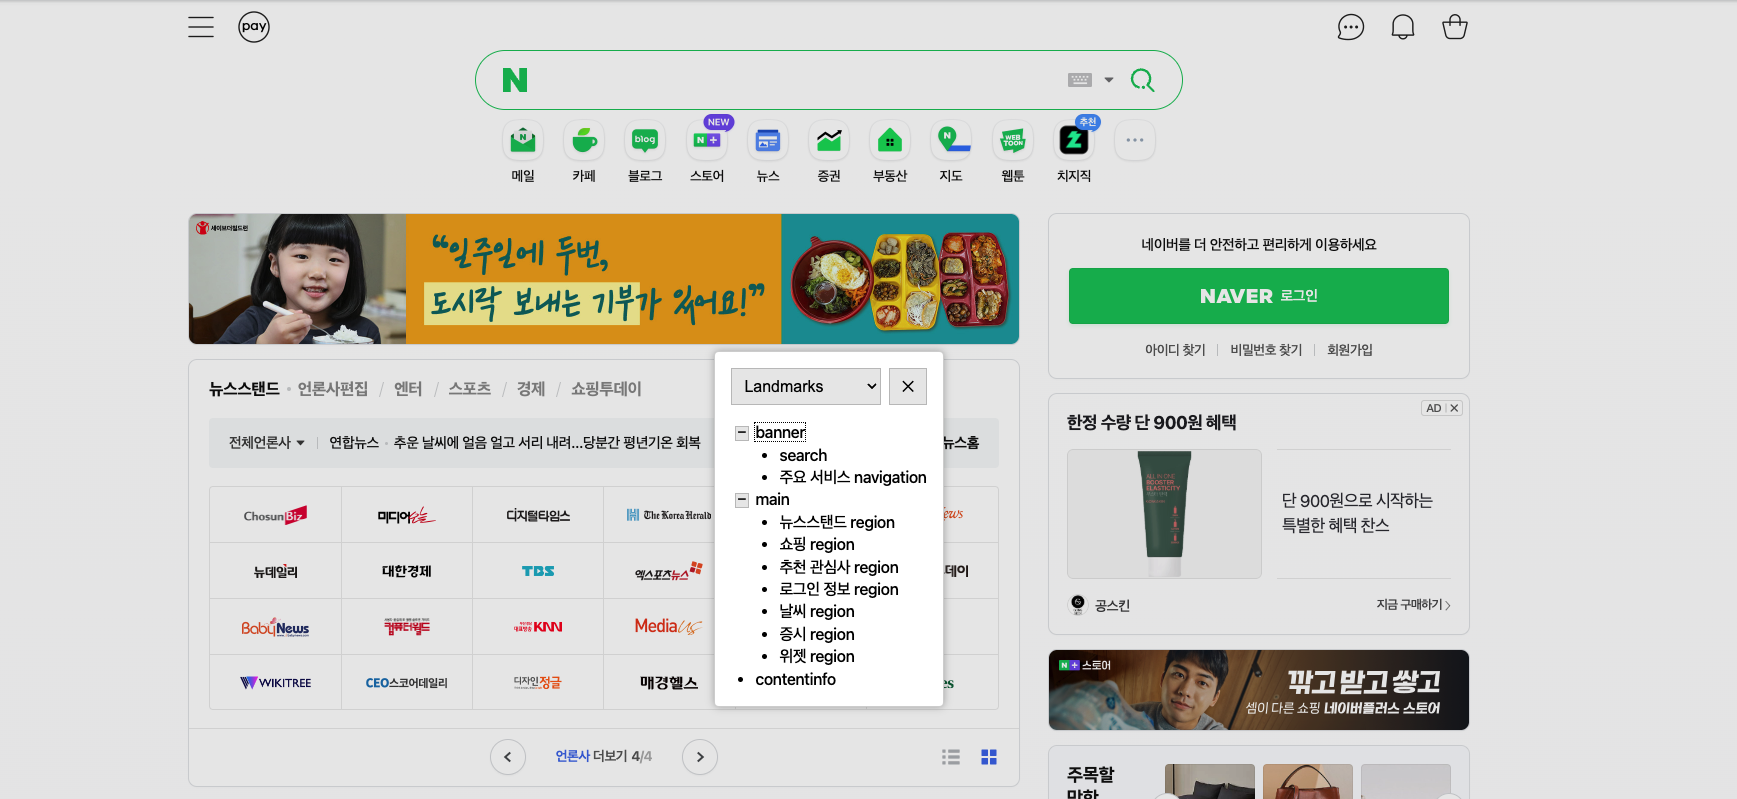Open the notifications bell icon
This screenshot has width=1737, height=799.
(x=1403, y=27)
